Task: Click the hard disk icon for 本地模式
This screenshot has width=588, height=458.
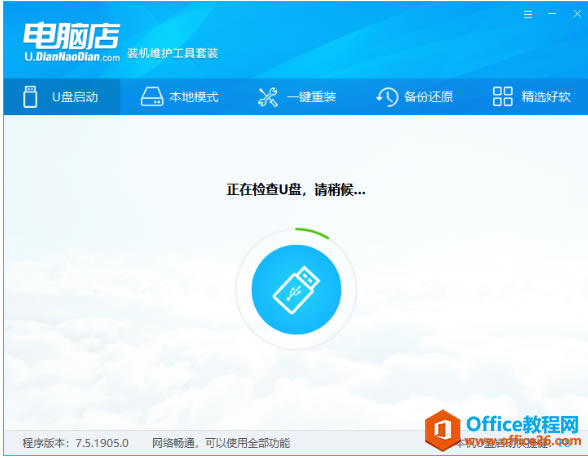Action: [x=152, y=97]
